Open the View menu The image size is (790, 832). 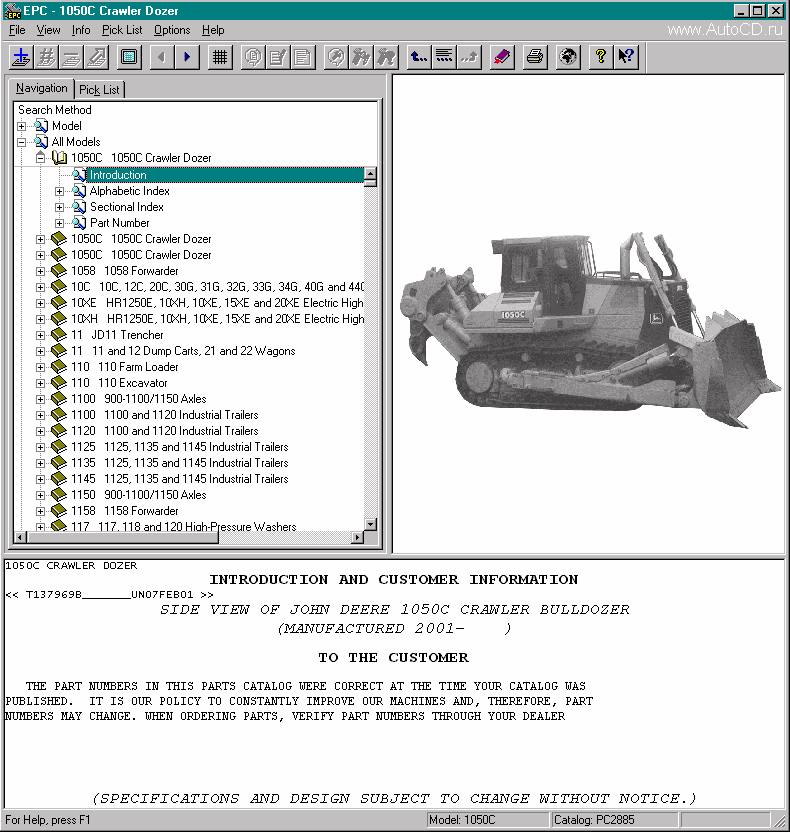click(48, 30)
